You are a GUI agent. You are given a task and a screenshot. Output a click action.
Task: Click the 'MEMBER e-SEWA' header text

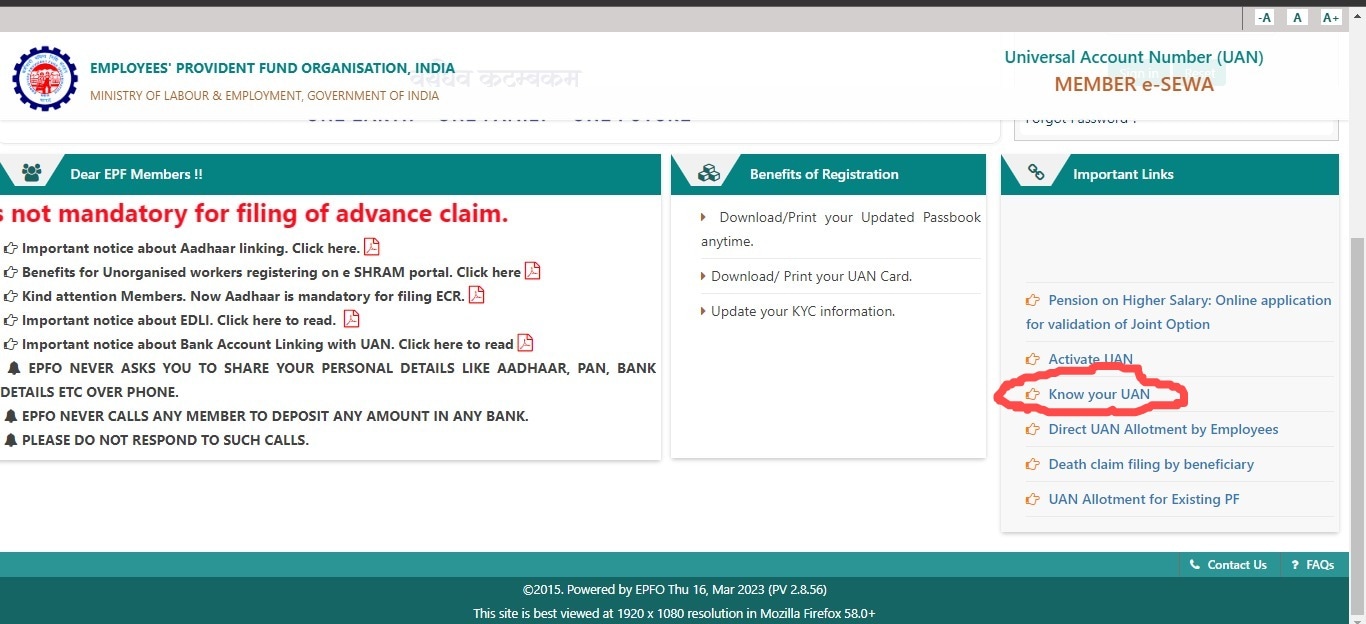pos(1134,84)
